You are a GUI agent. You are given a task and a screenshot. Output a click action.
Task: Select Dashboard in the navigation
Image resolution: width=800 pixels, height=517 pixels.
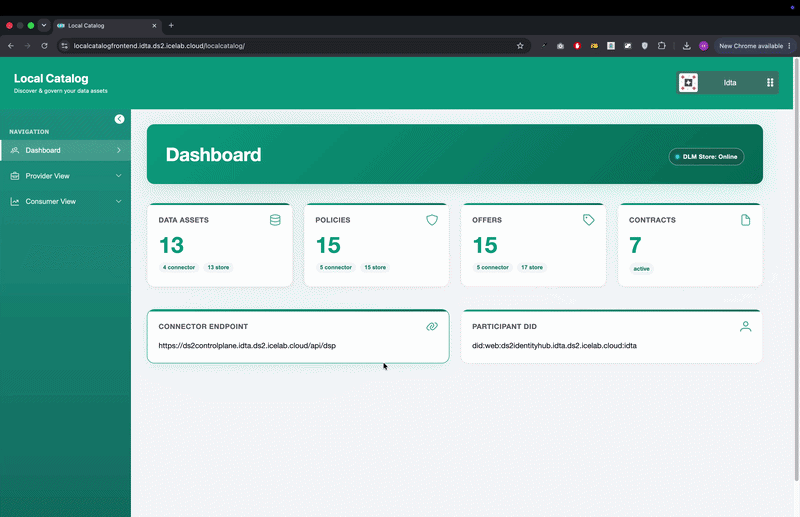point(65,150)
